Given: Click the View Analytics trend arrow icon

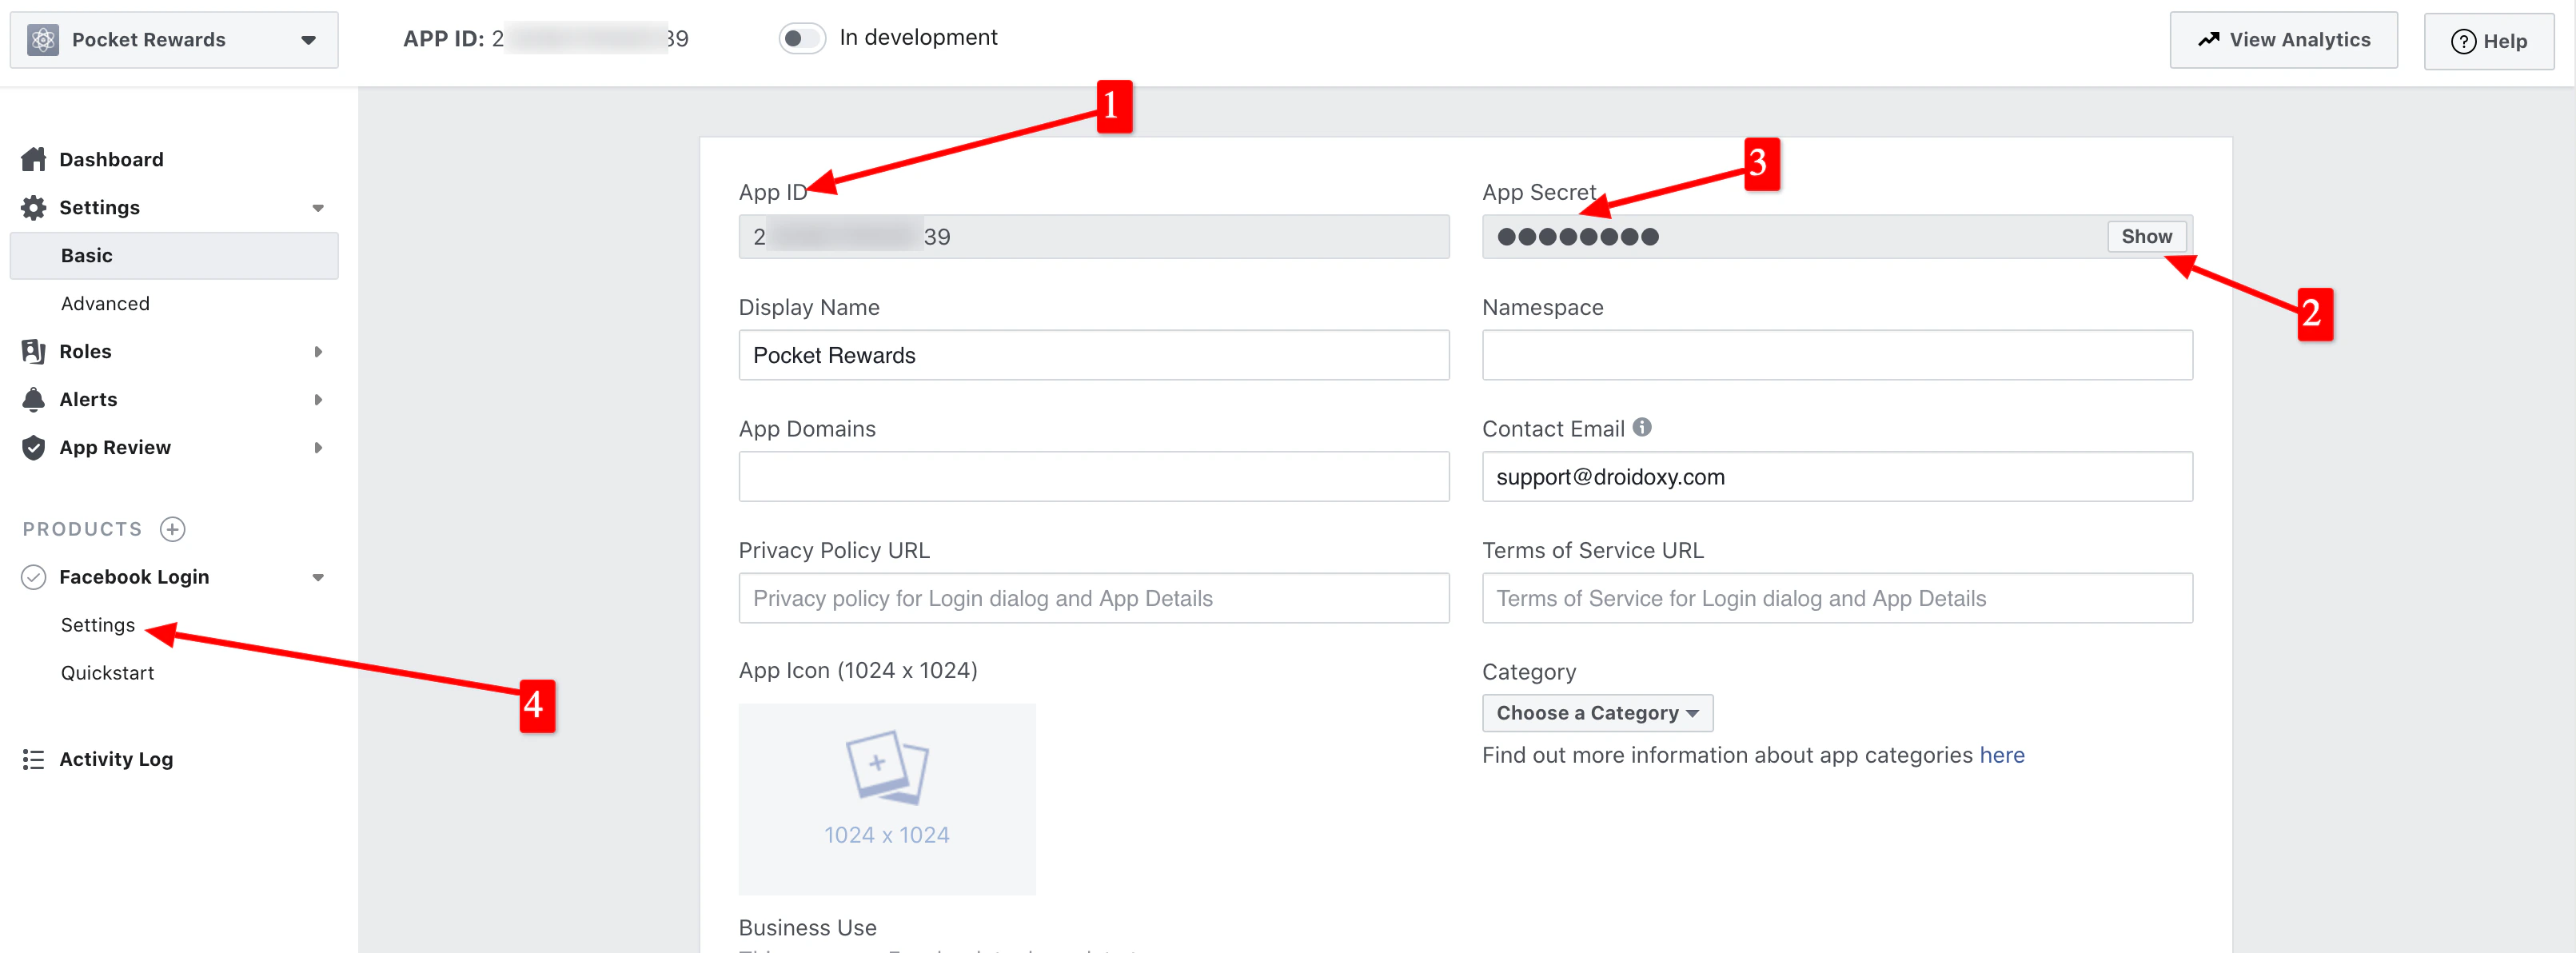Looking at the screenshot, I should 2209,39.
